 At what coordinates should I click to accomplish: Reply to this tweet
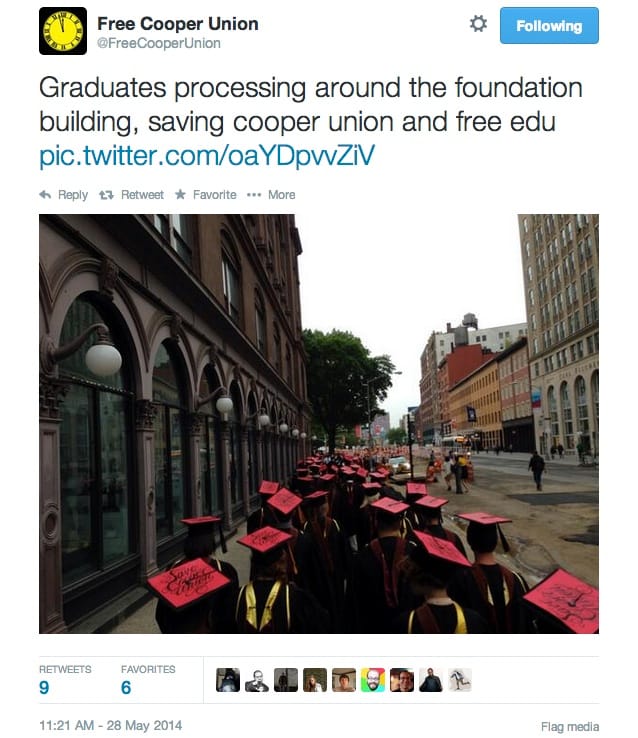(x=64, y=195)
